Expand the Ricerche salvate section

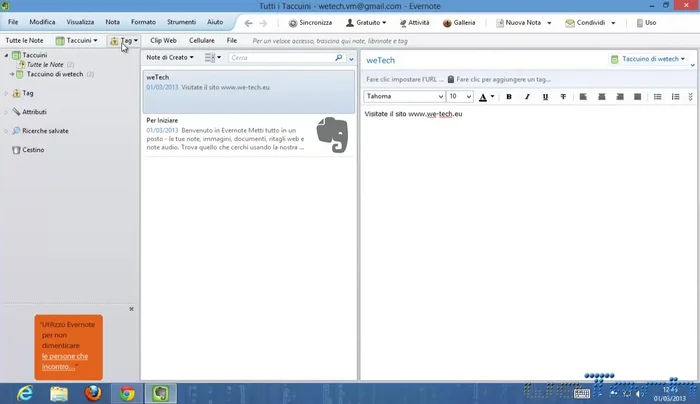point(6,131)
